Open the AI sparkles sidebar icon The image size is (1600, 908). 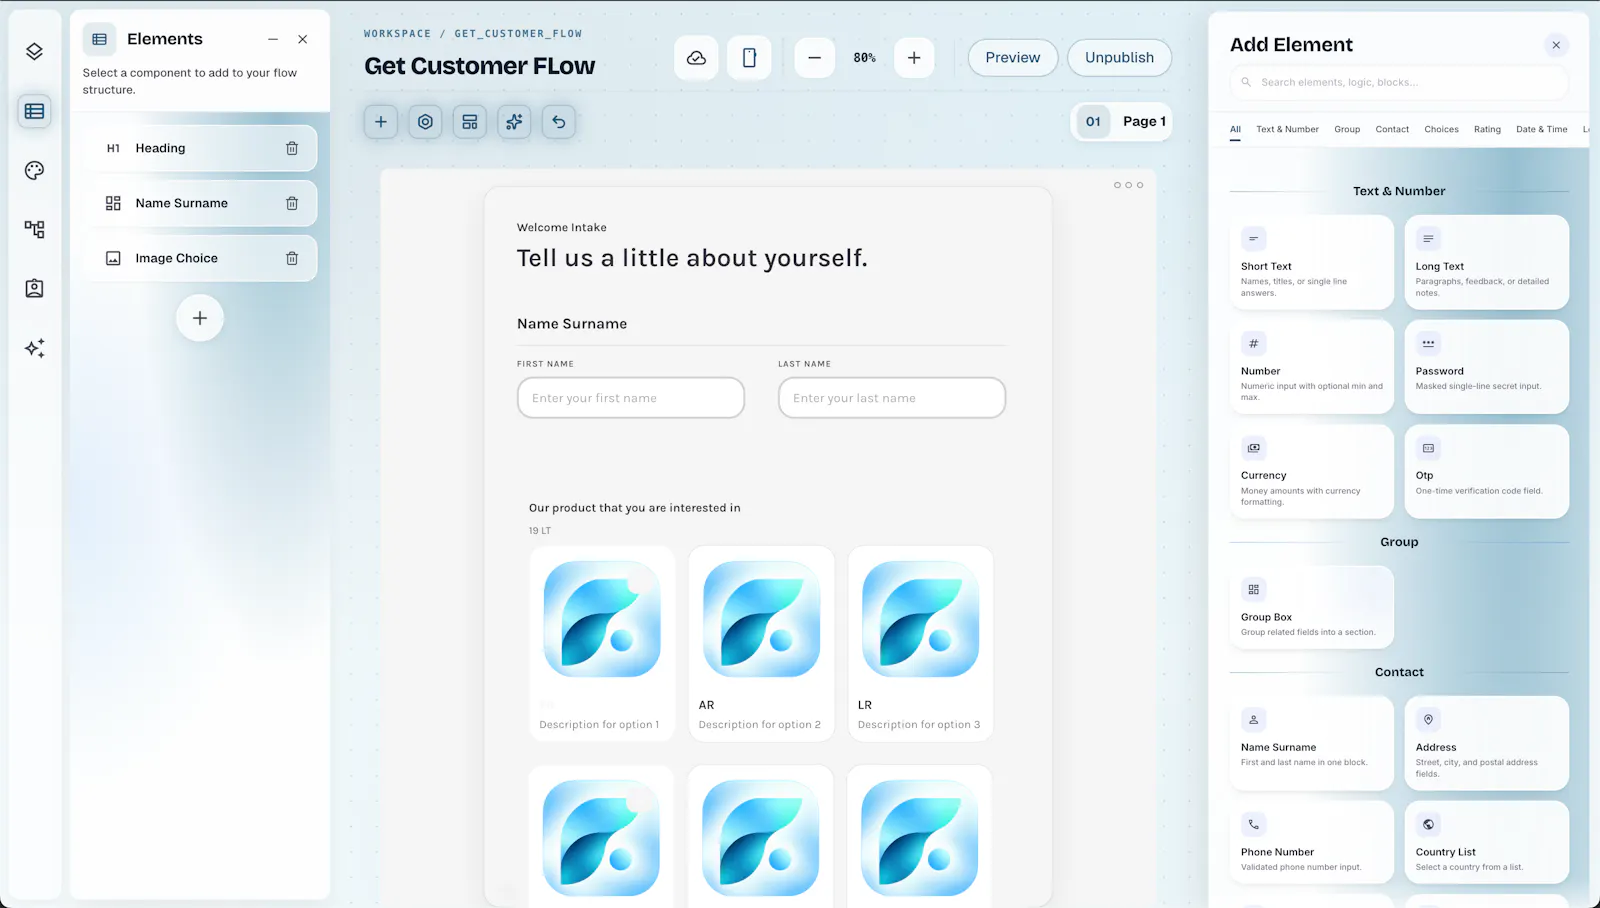[x=34, y=348]
